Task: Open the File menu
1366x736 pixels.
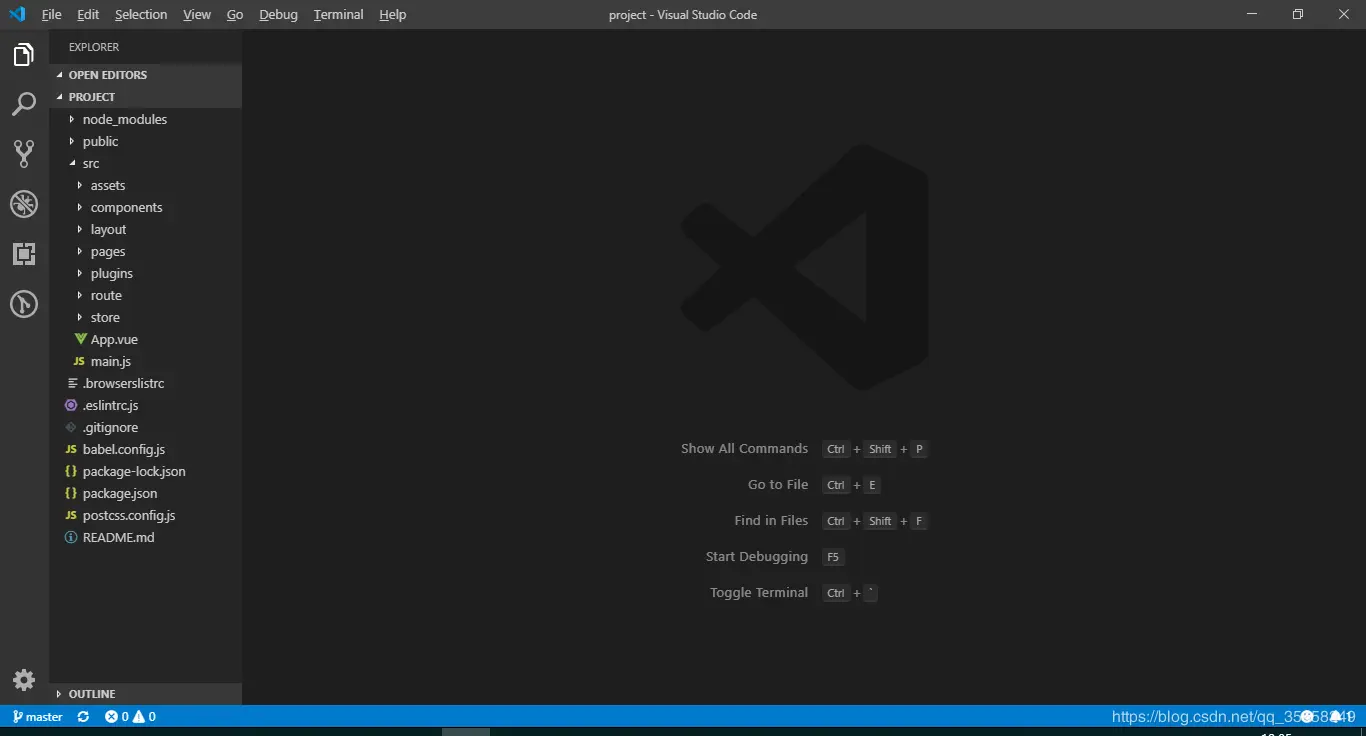Action: 52,15
